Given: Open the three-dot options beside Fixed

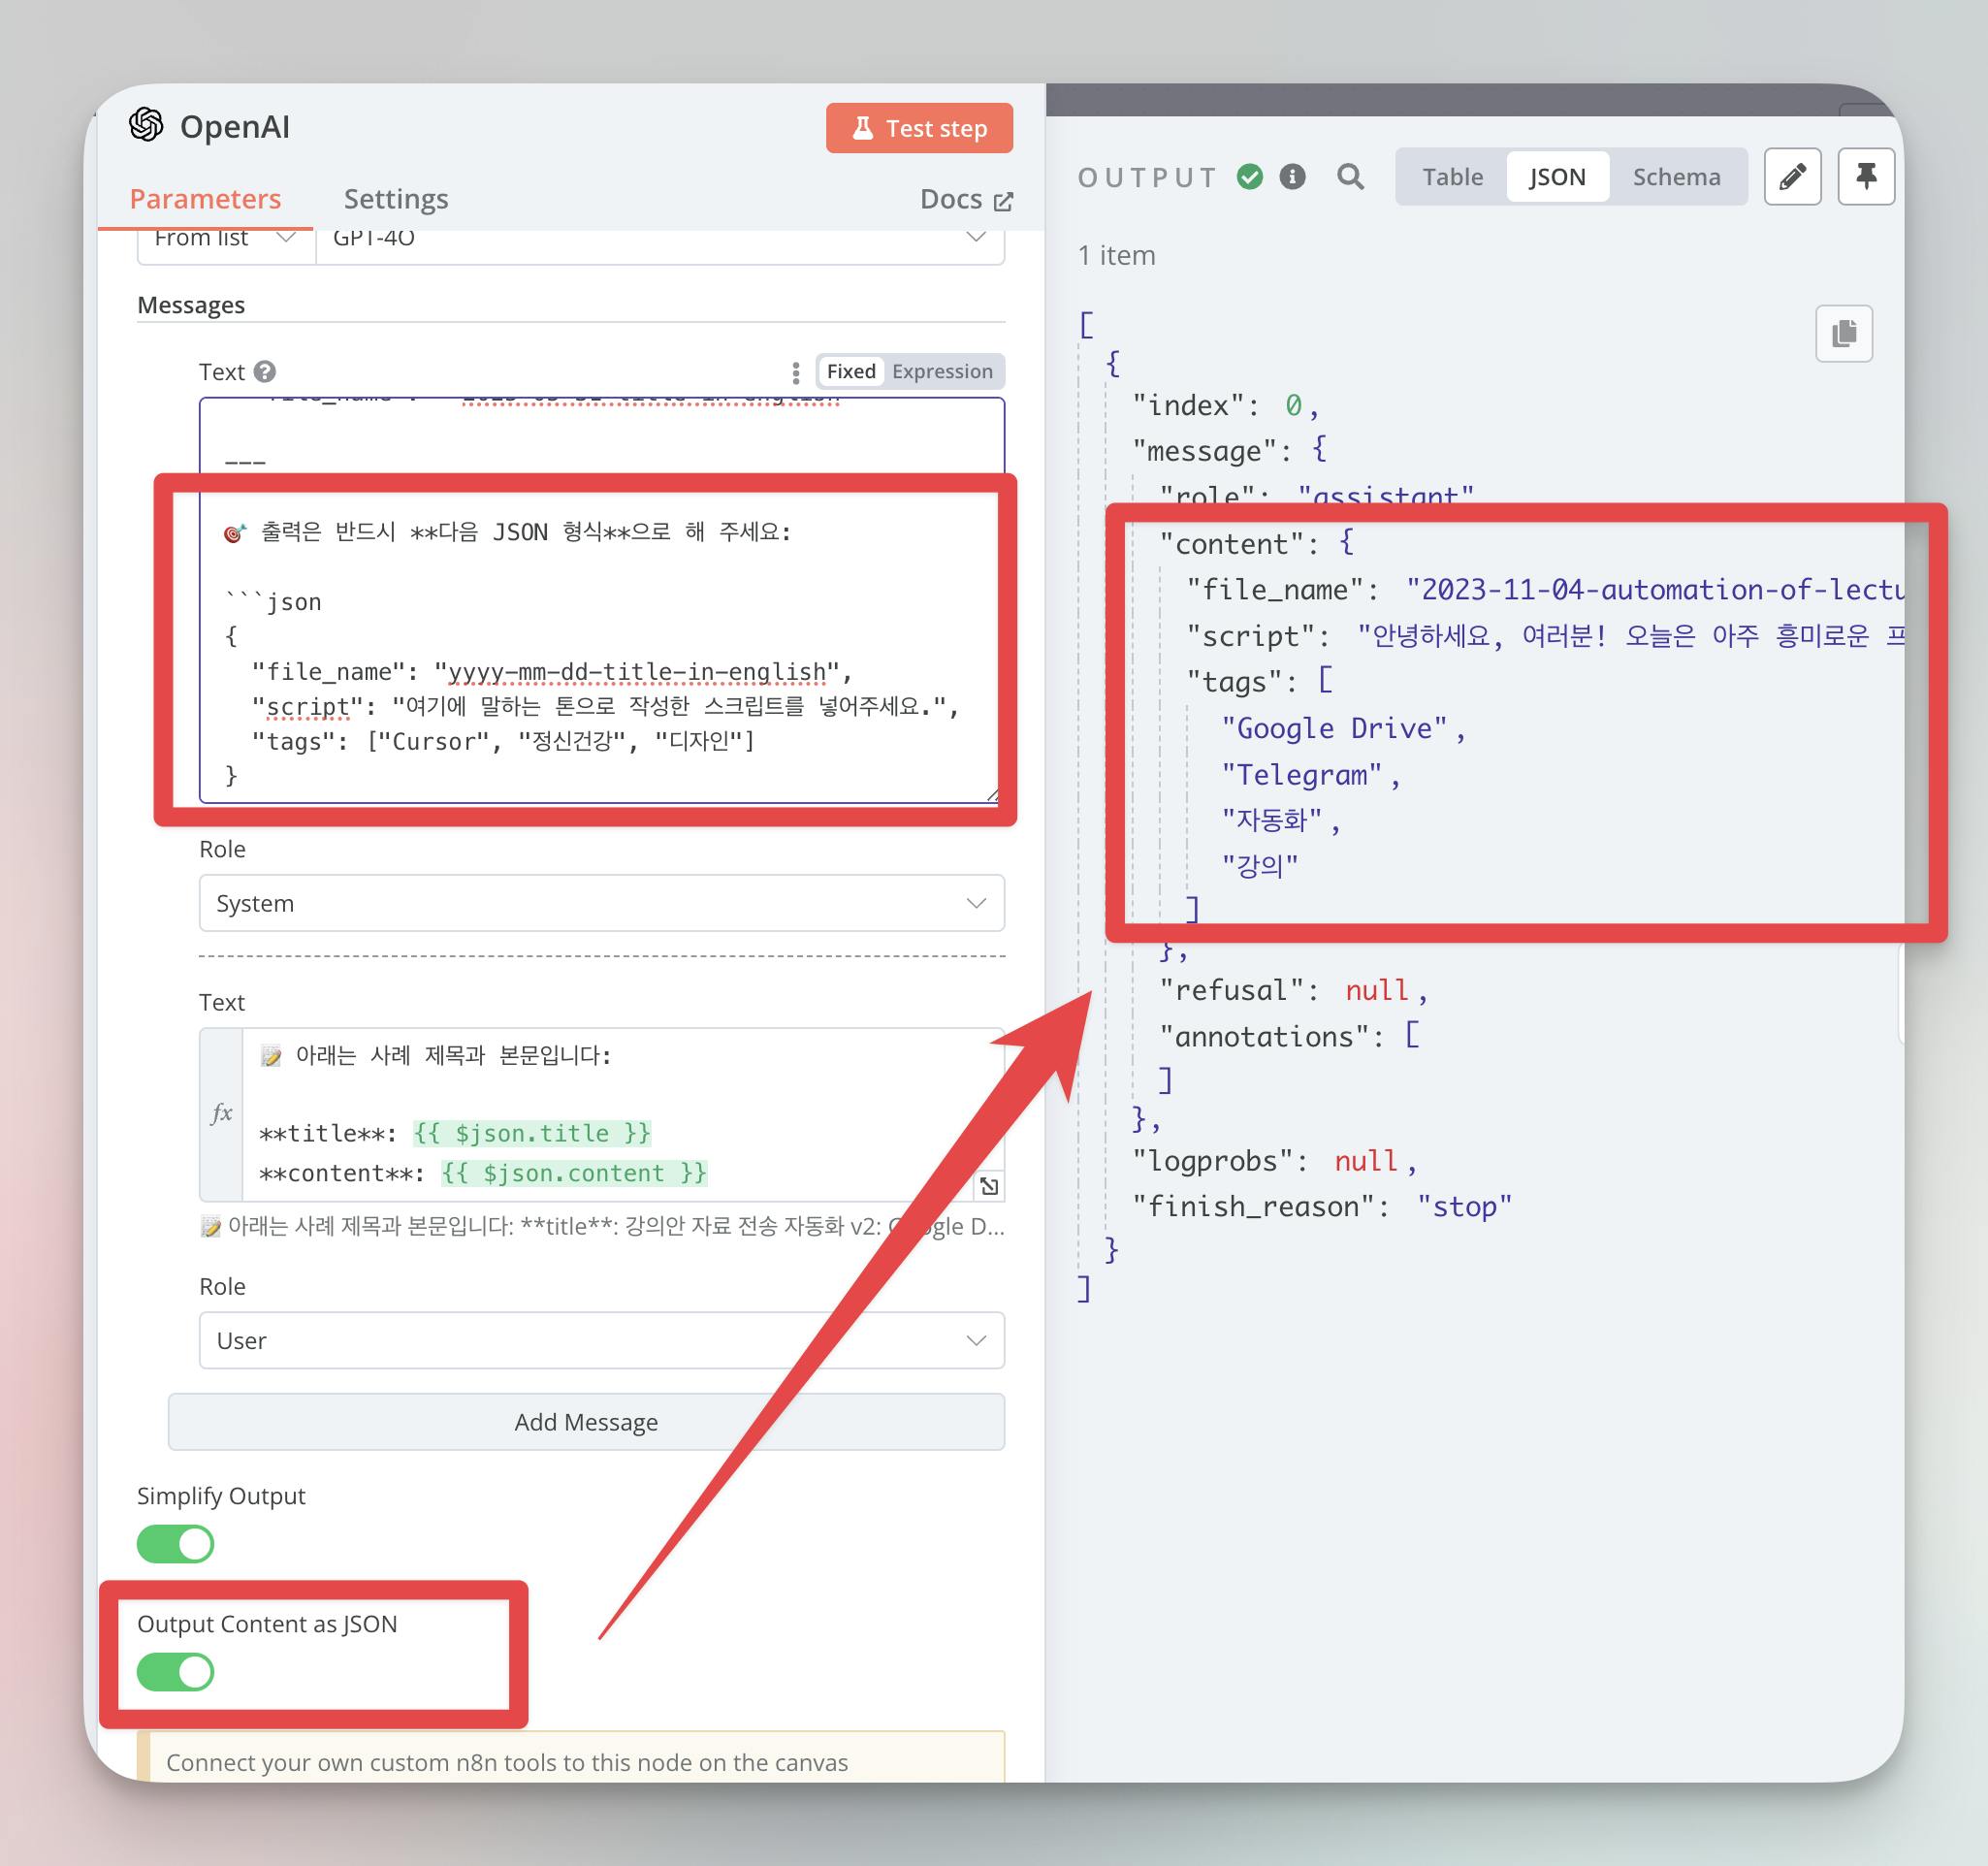Looking at the screenshot, I should [x=795, y=372].
